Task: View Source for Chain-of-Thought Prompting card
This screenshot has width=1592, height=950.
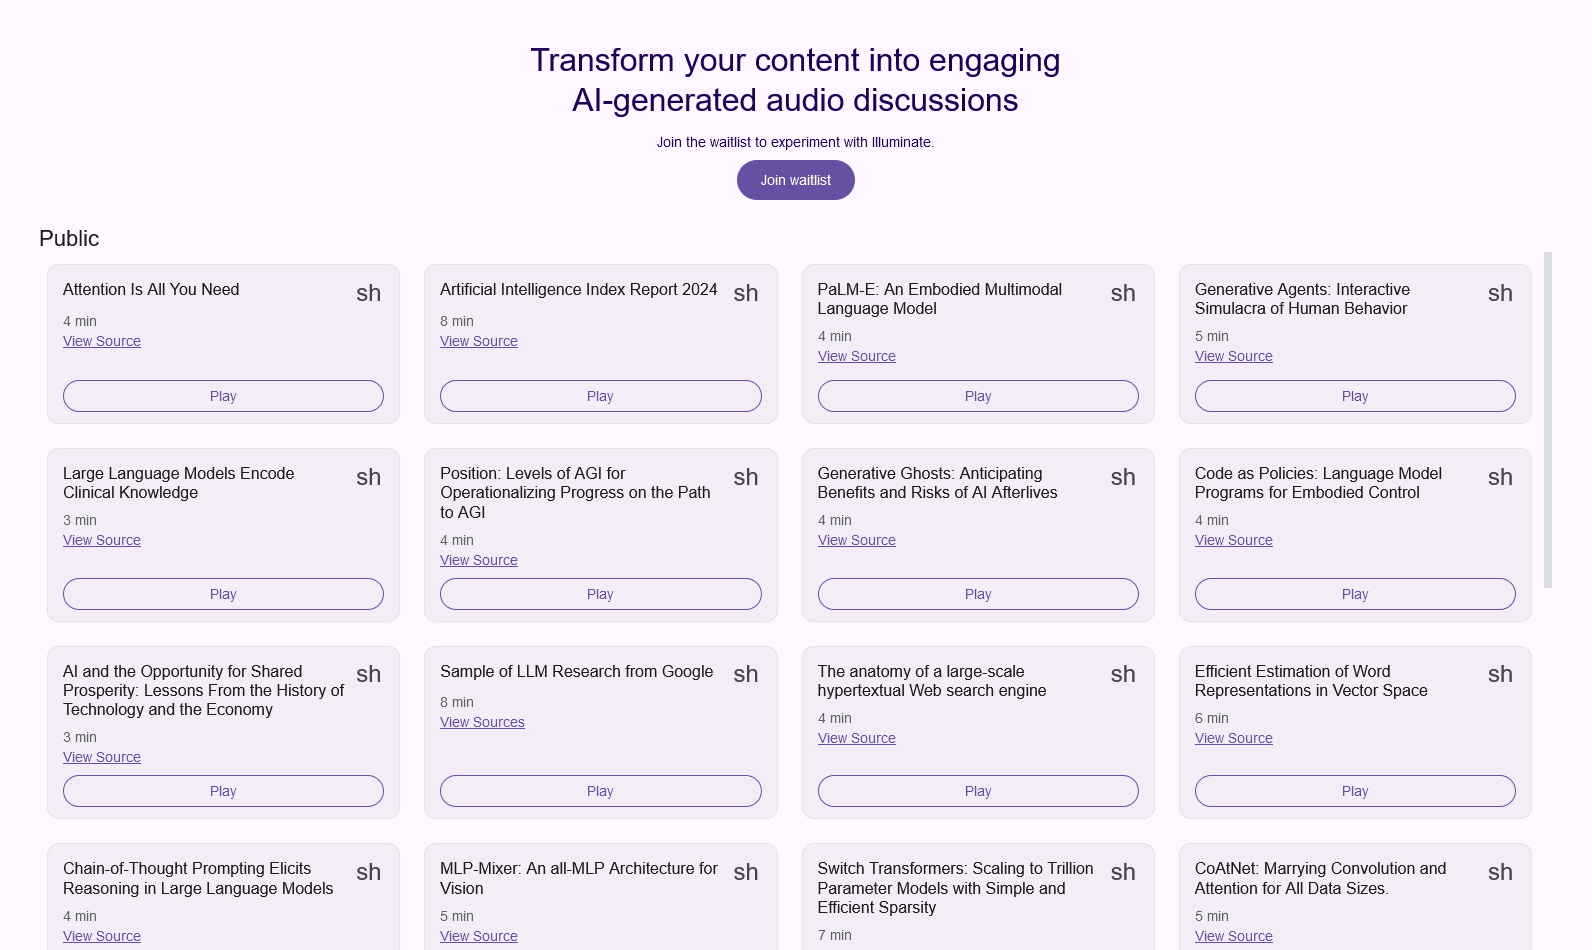Action: [102, 936]
